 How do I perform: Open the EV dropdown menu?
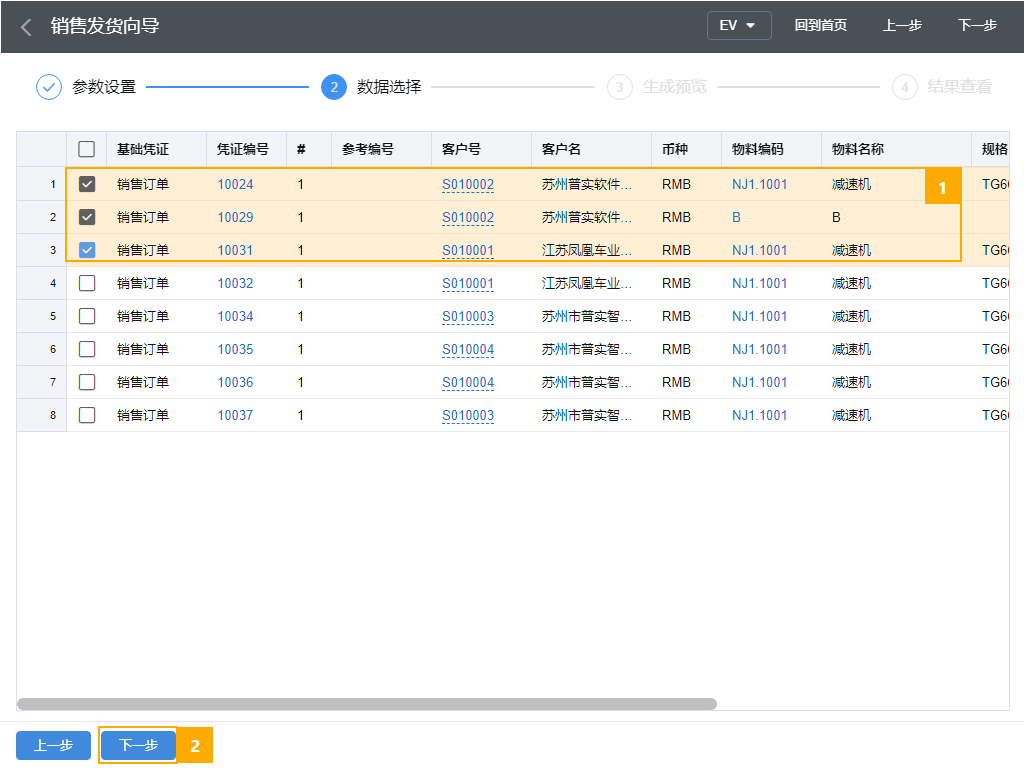(x=739, y=25)
